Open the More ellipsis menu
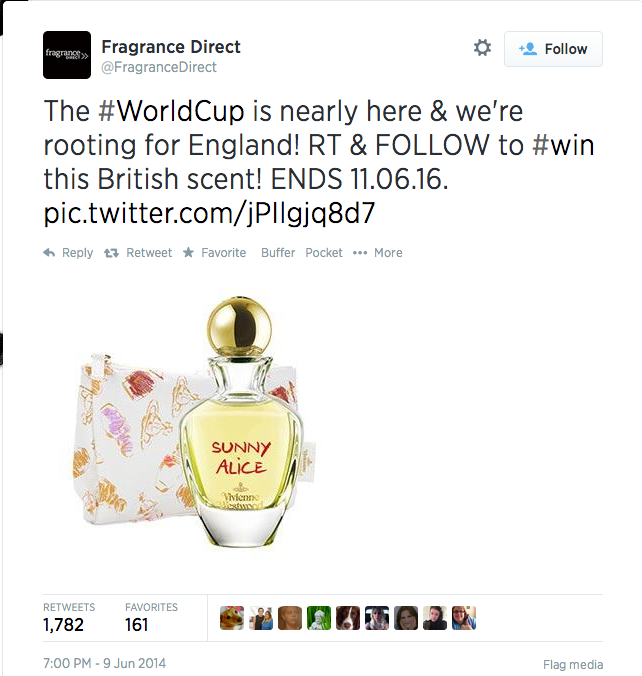 (x=378, y=253)
